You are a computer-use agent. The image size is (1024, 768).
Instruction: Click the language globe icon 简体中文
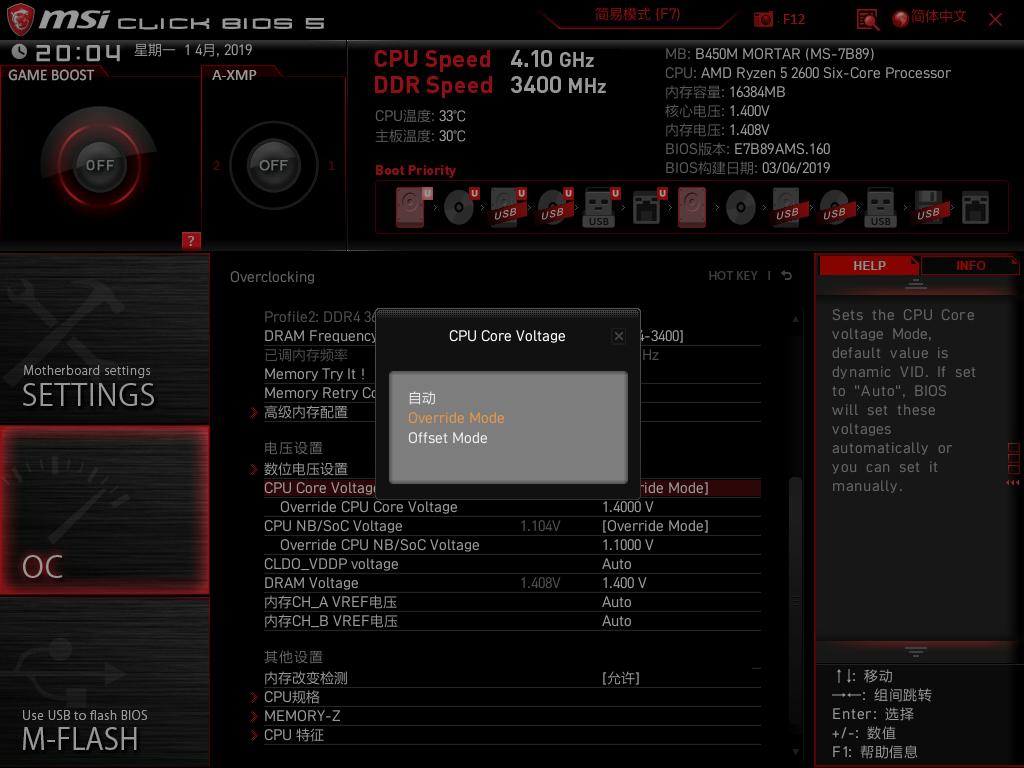[901, 20]
